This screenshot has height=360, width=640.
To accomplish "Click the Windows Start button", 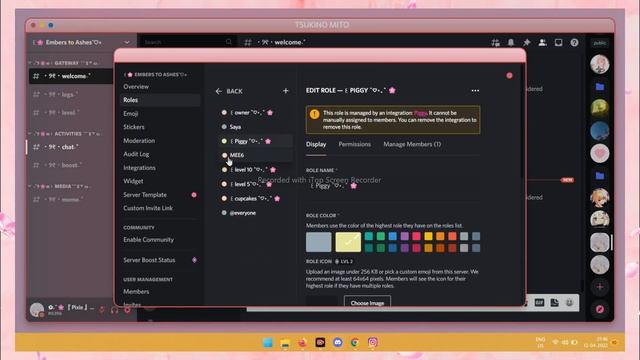I will [x=268, y=342].
